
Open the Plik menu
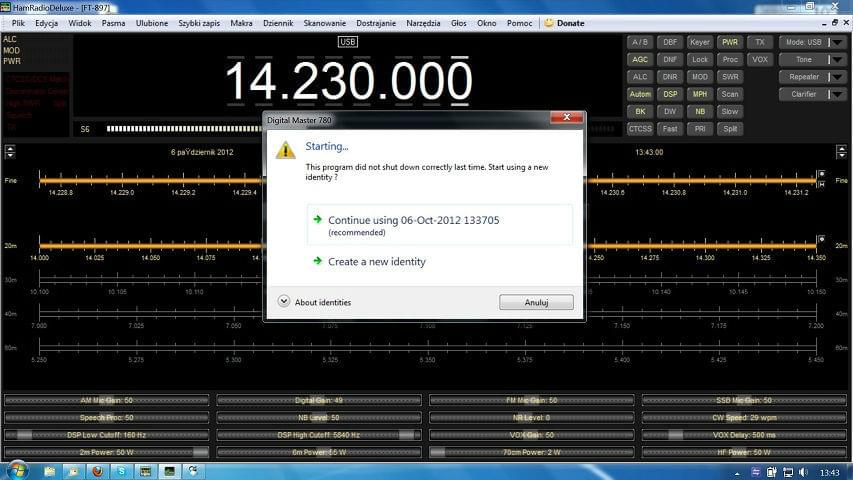pyautogui.click(x=18, y=23)
